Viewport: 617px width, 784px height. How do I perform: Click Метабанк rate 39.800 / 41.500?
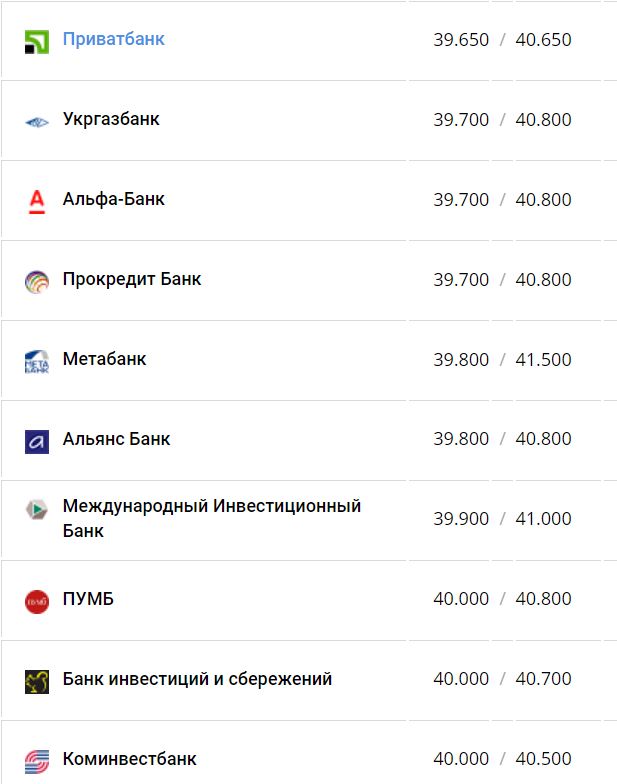click(x=502, y=359)
